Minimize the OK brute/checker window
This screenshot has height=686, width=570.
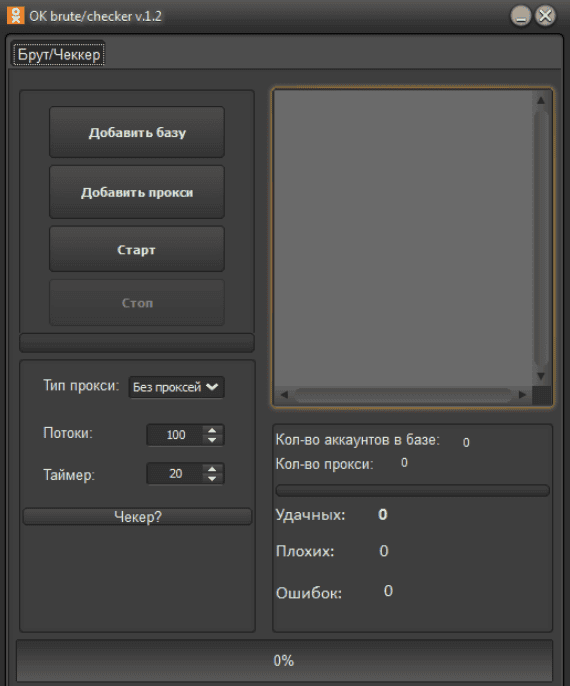coord(521,17)
